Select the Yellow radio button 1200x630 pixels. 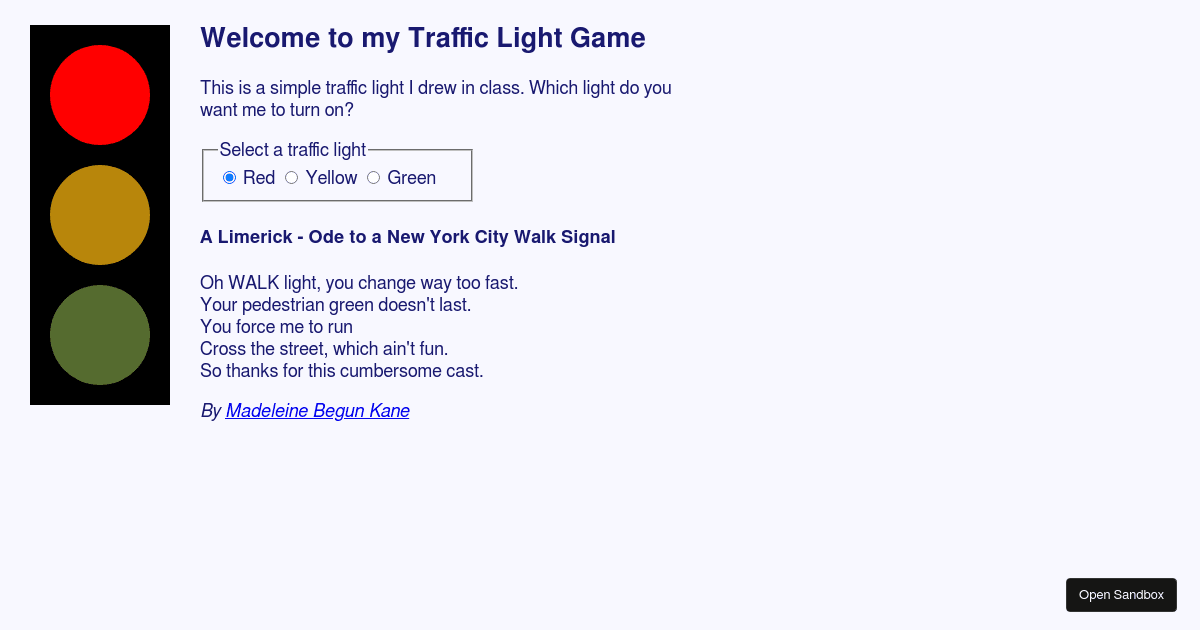(x=291, y=177)
